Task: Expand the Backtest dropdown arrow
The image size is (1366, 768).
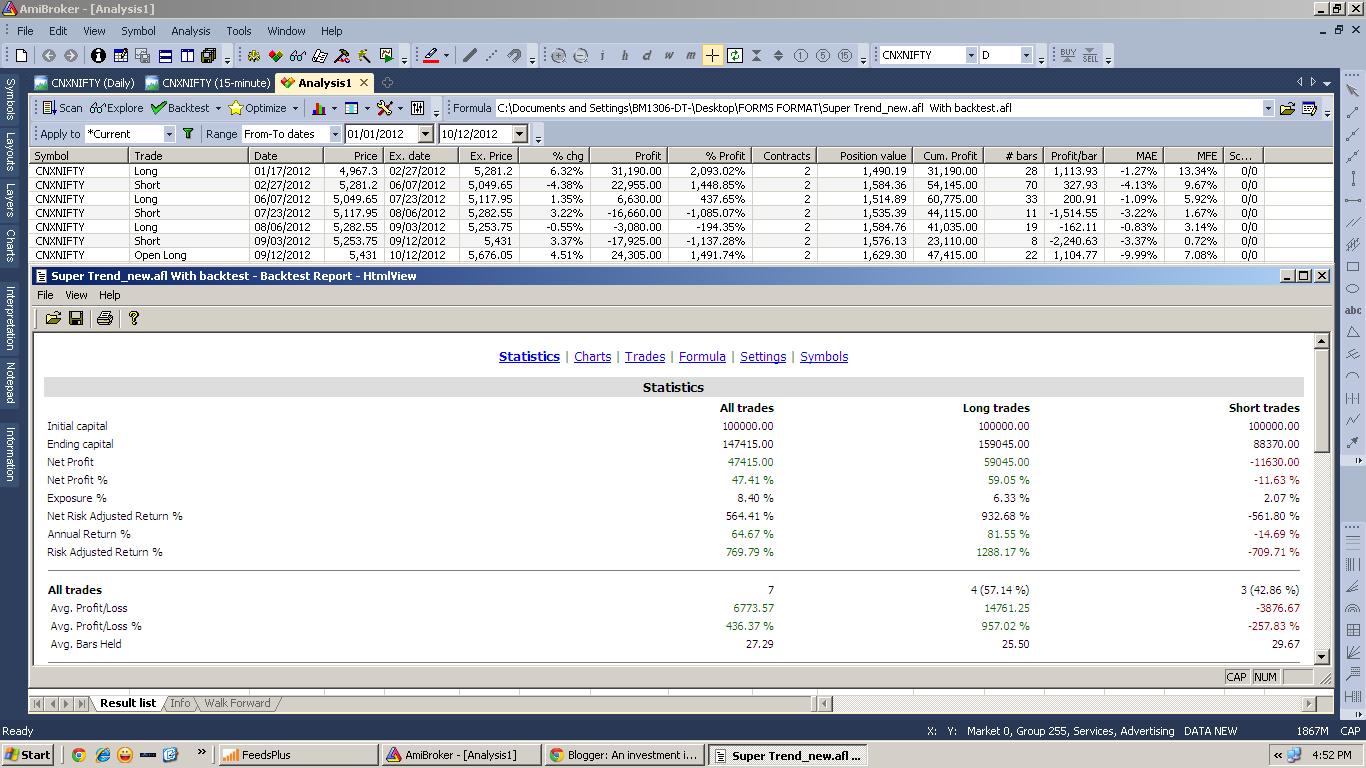Action: pos(218,108)
